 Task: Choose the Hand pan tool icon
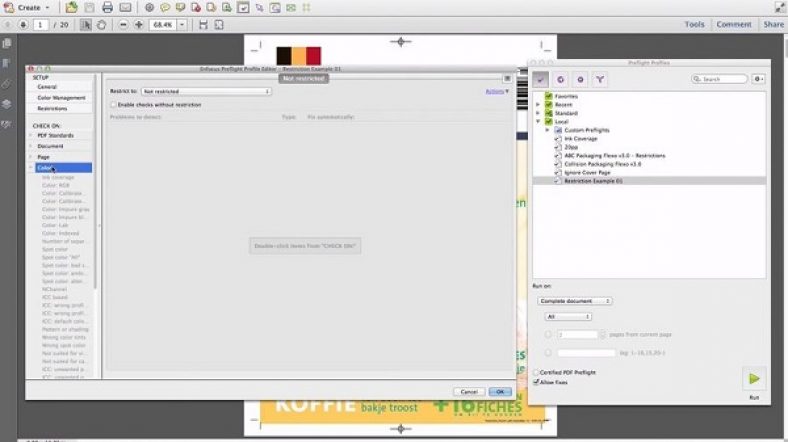point(101,24)
